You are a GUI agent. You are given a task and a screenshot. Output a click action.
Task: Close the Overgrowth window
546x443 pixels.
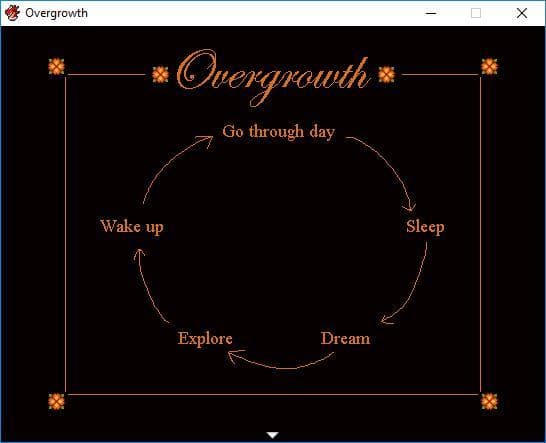click(x=522, y=13)
